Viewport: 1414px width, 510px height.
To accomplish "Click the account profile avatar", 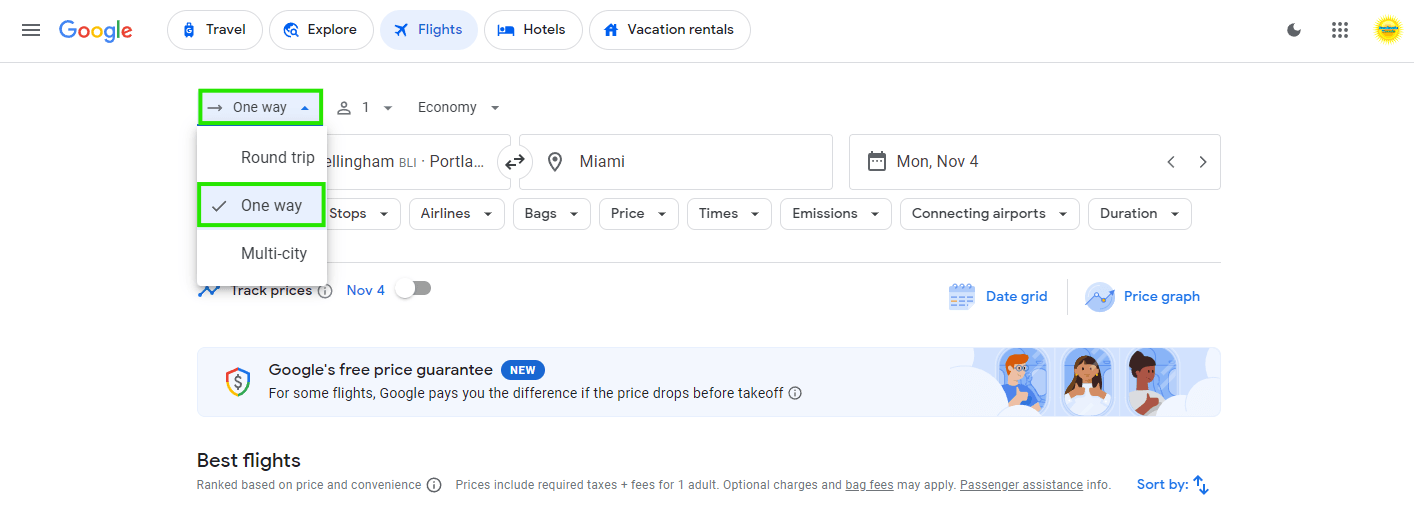I will coord(1388,30).
